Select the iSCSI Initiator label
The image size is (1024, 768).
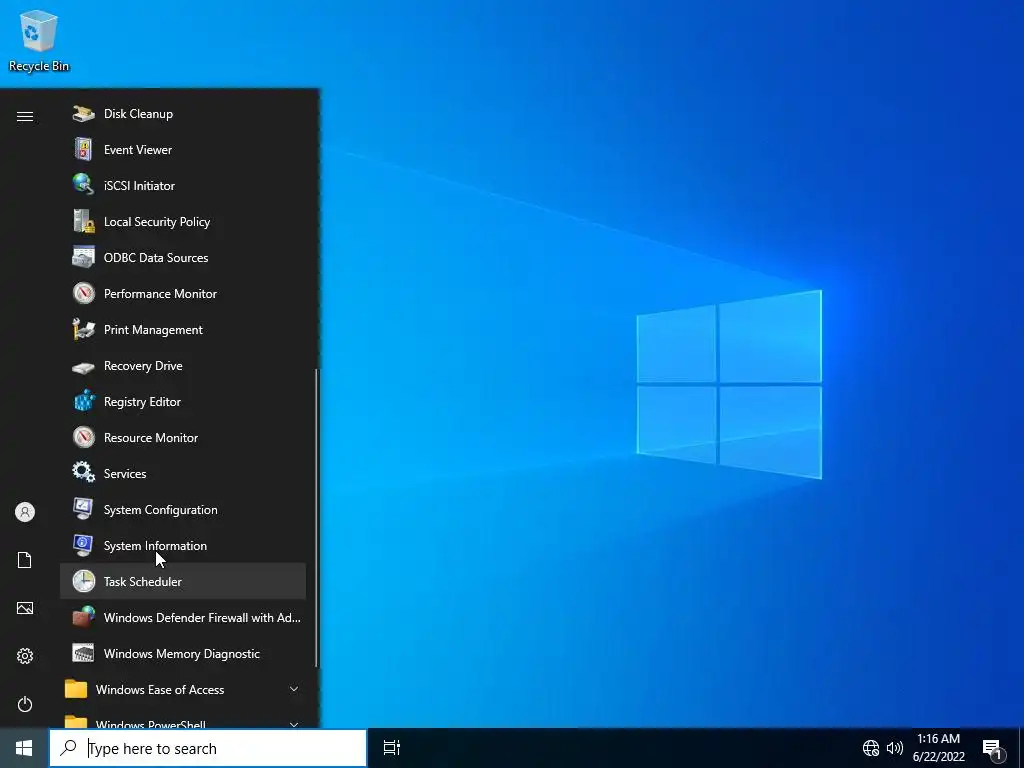[x=139, y=185]
